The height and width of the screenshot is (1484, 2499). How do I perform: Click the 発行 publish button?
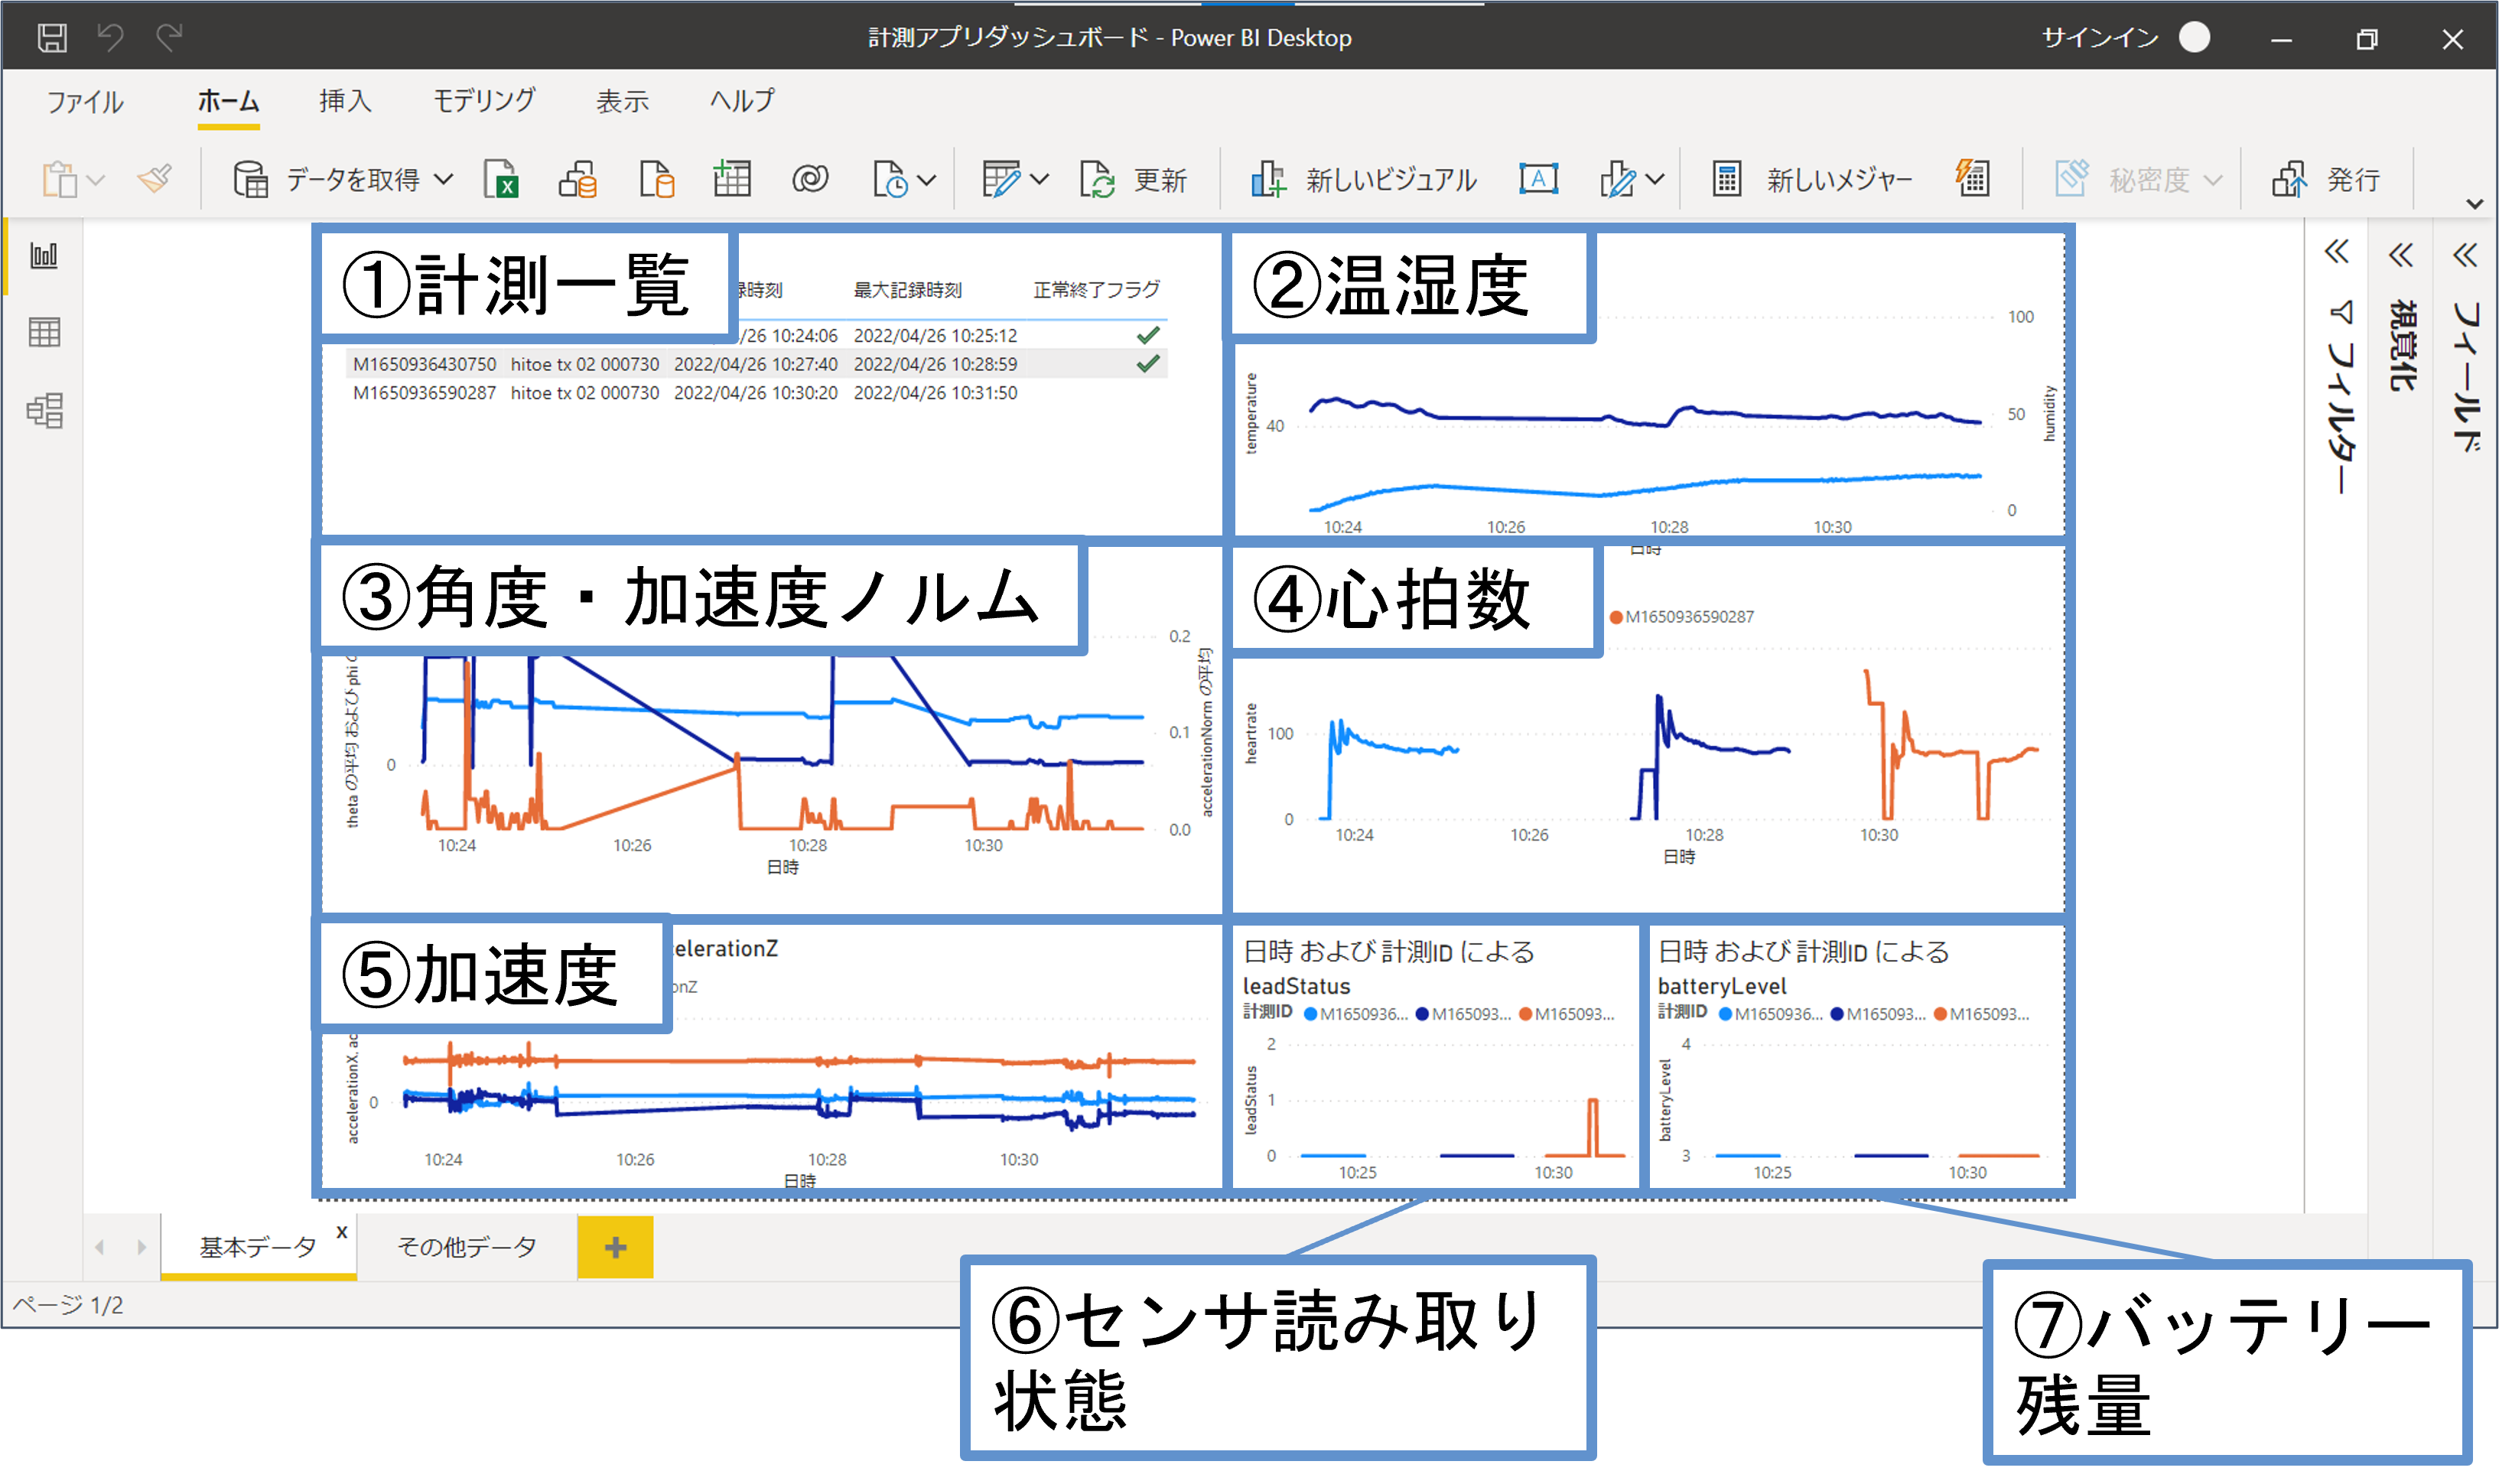[x=2326, y=180]
